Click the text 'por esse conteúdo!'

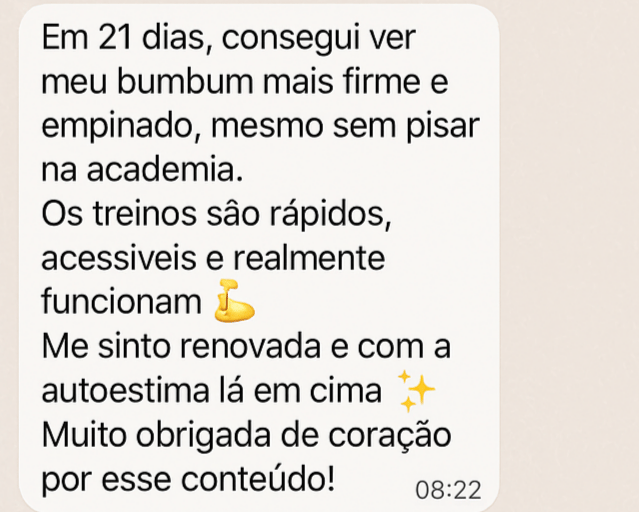pos(188,479)
